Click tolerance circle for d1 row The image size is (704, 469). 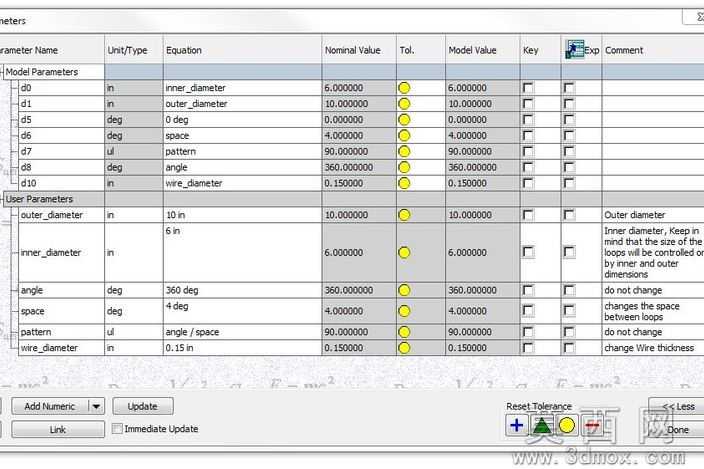(404, 104)
